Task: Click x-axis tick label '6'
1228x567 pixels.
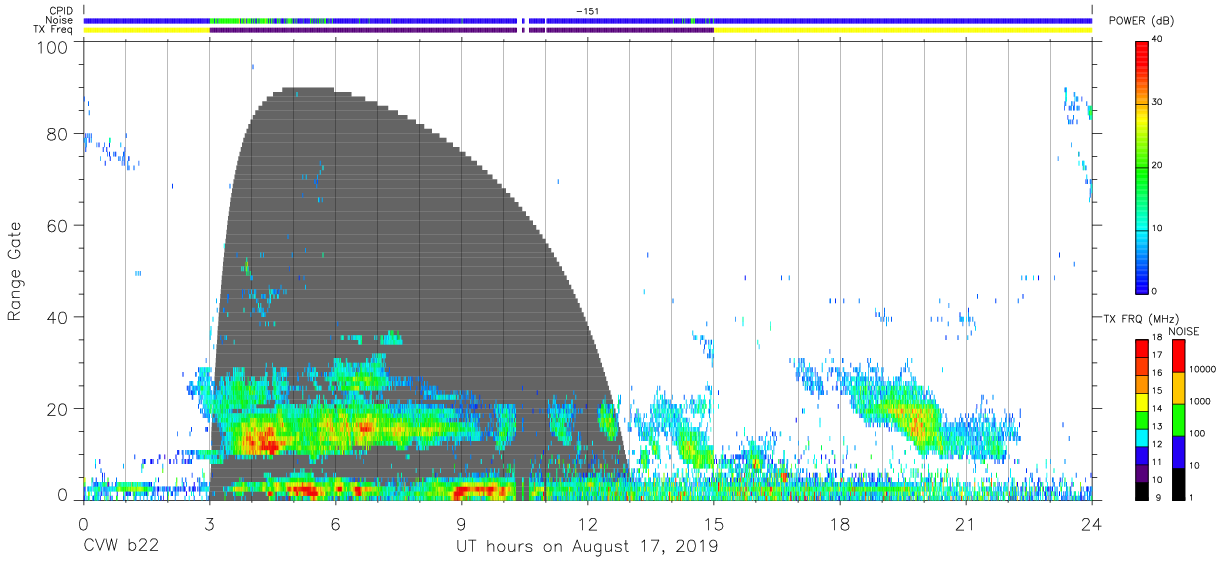Action: 335,524
